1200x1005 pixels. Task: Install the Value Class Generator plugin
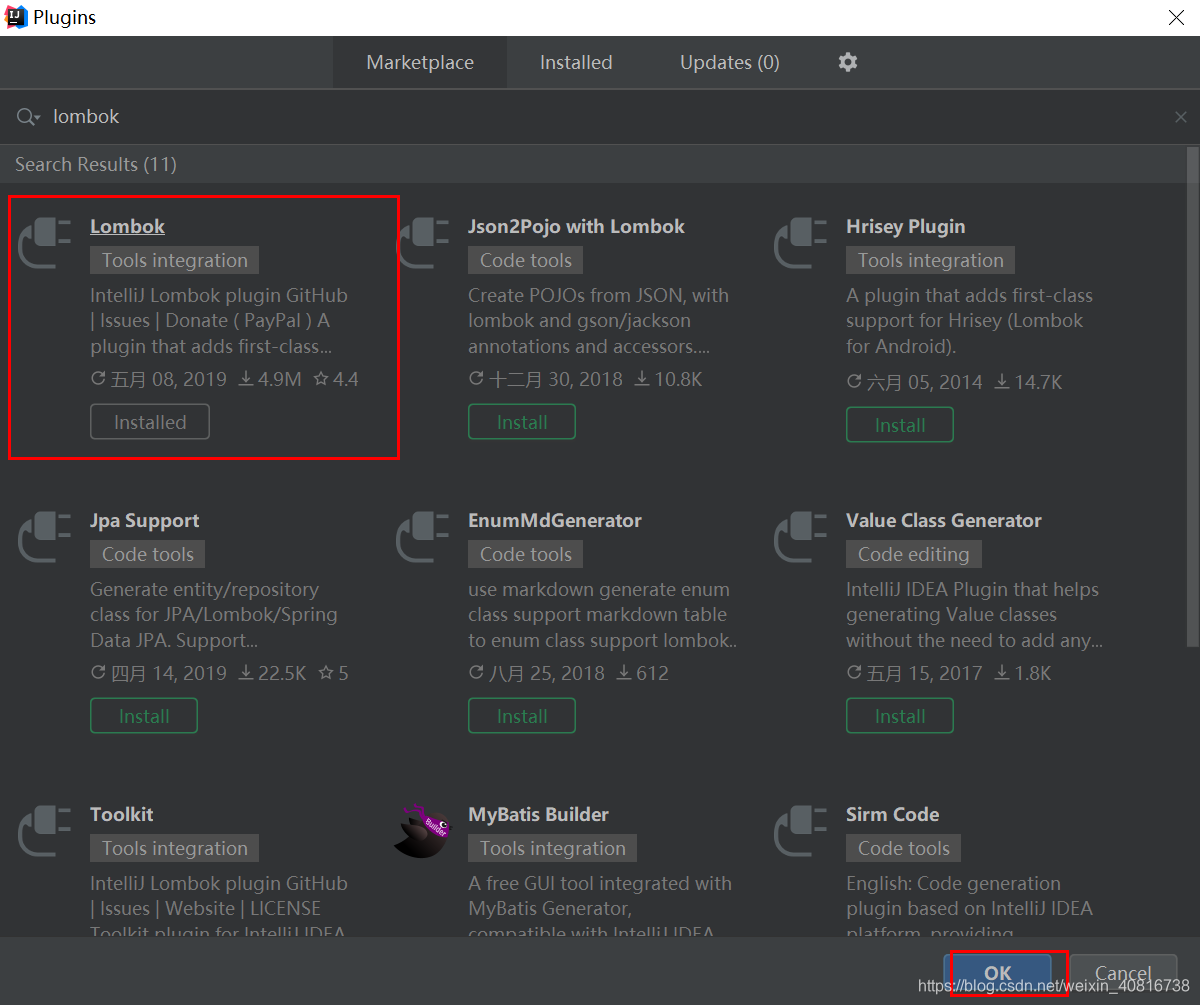point(900,716)
